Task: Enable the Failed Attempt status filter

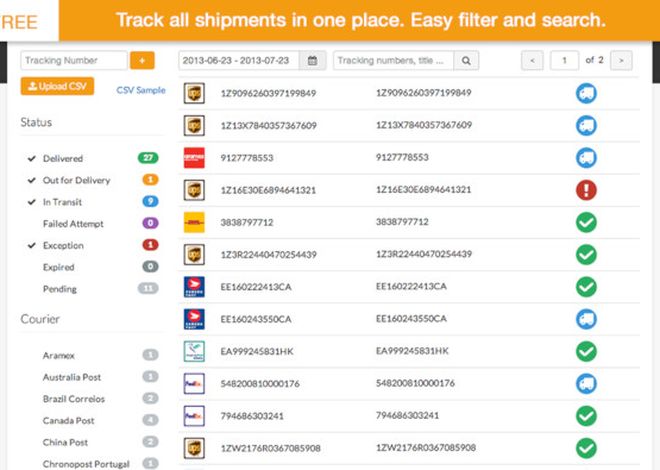Action: click(x=73, y=224)
